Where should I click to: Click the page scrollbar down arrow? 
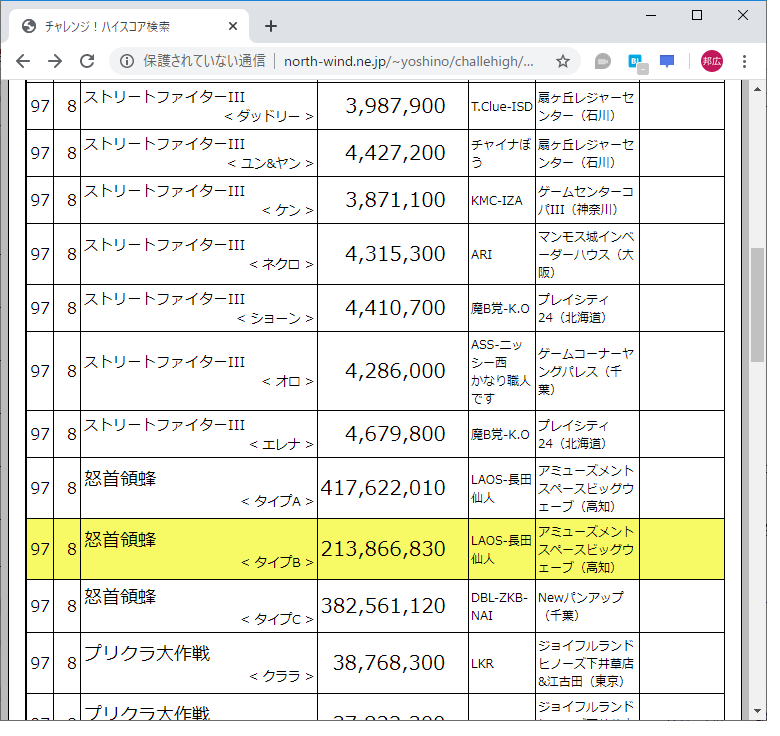(757, 711)
